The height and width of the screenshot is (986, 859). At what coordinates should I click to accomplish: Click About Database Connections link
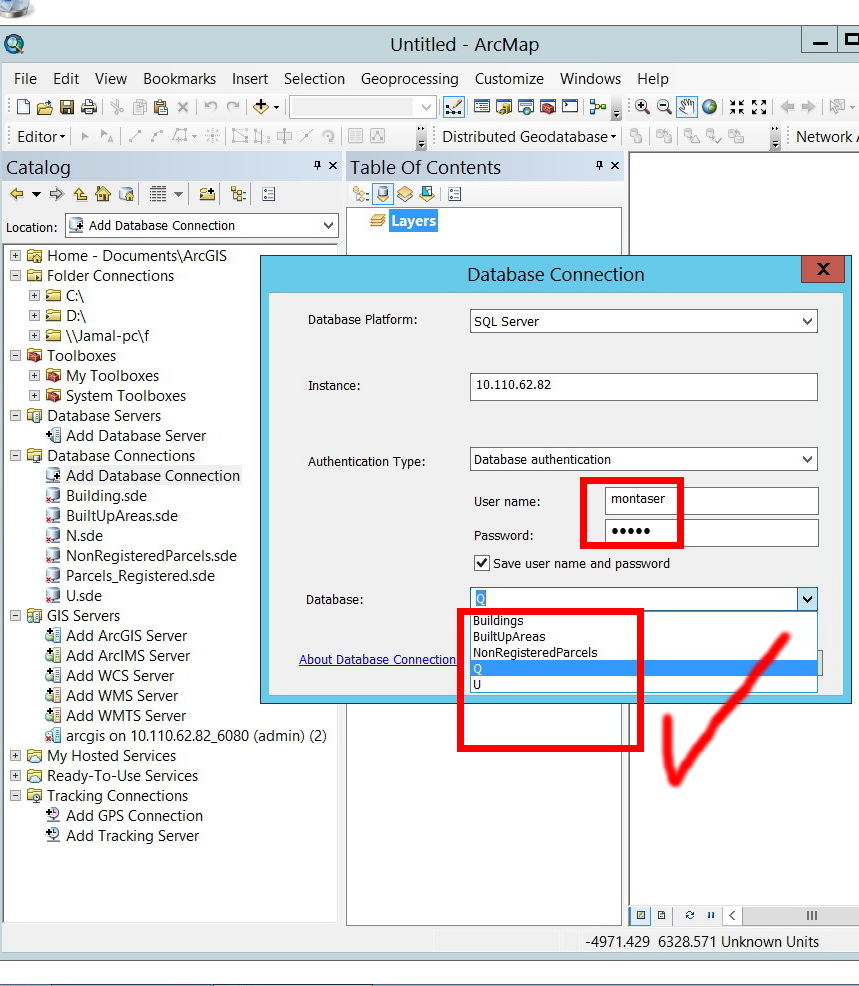pos(377,659)
